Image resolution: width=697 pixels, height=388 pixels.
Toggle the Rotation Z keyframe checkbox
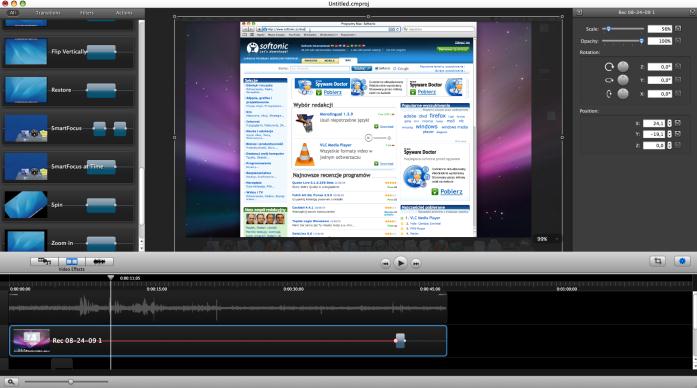pos(678,66)
